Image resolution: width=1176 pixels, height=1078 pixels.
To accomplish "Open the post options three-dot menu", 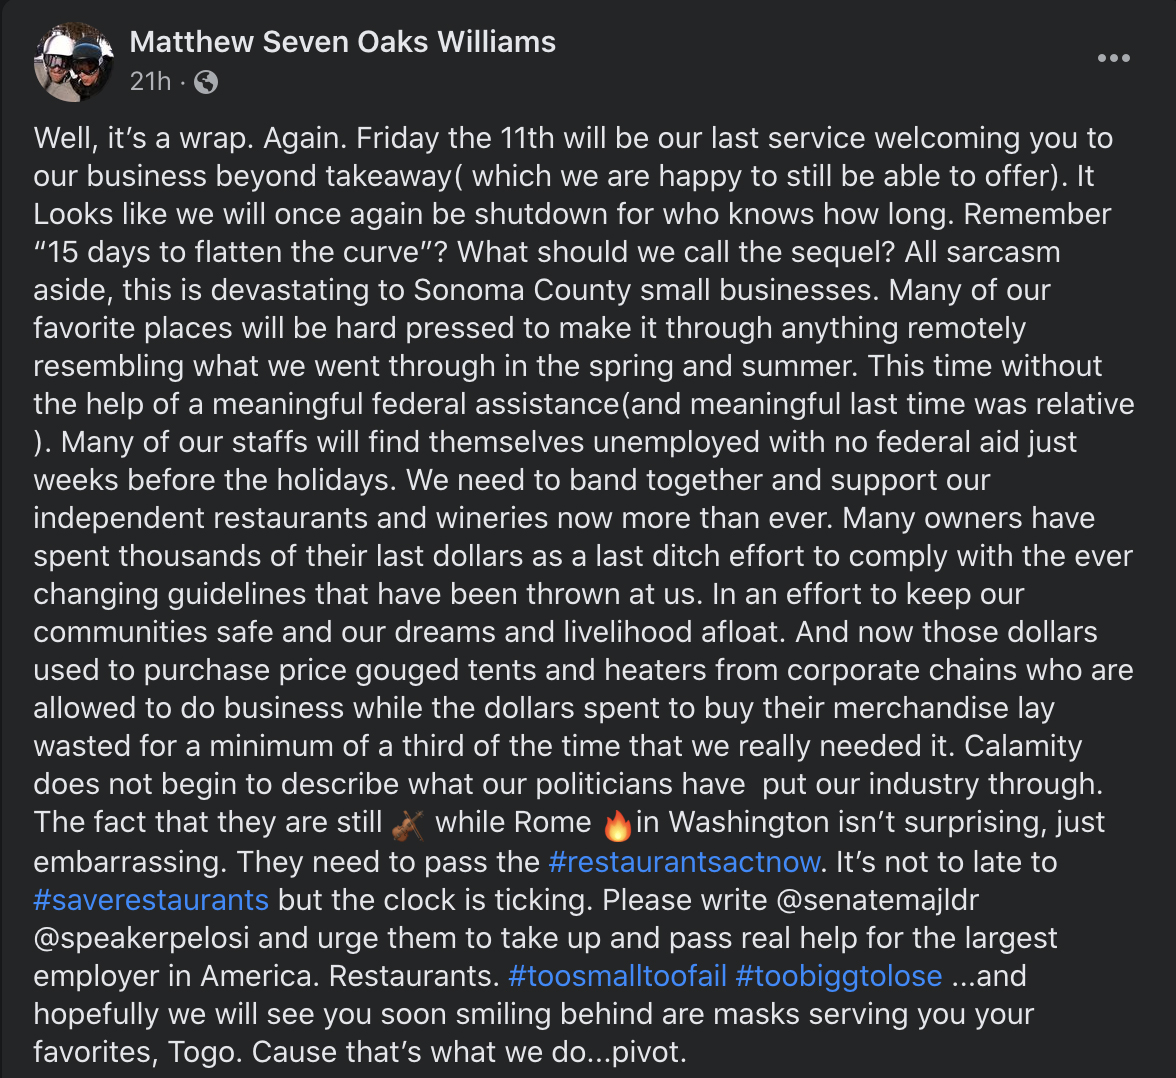I will pos(1113,58).
